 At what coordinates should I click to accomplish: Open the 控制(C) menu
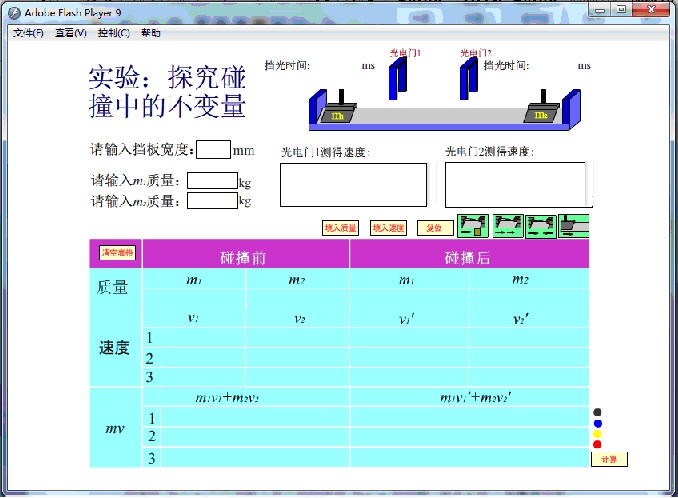point(113,33)
